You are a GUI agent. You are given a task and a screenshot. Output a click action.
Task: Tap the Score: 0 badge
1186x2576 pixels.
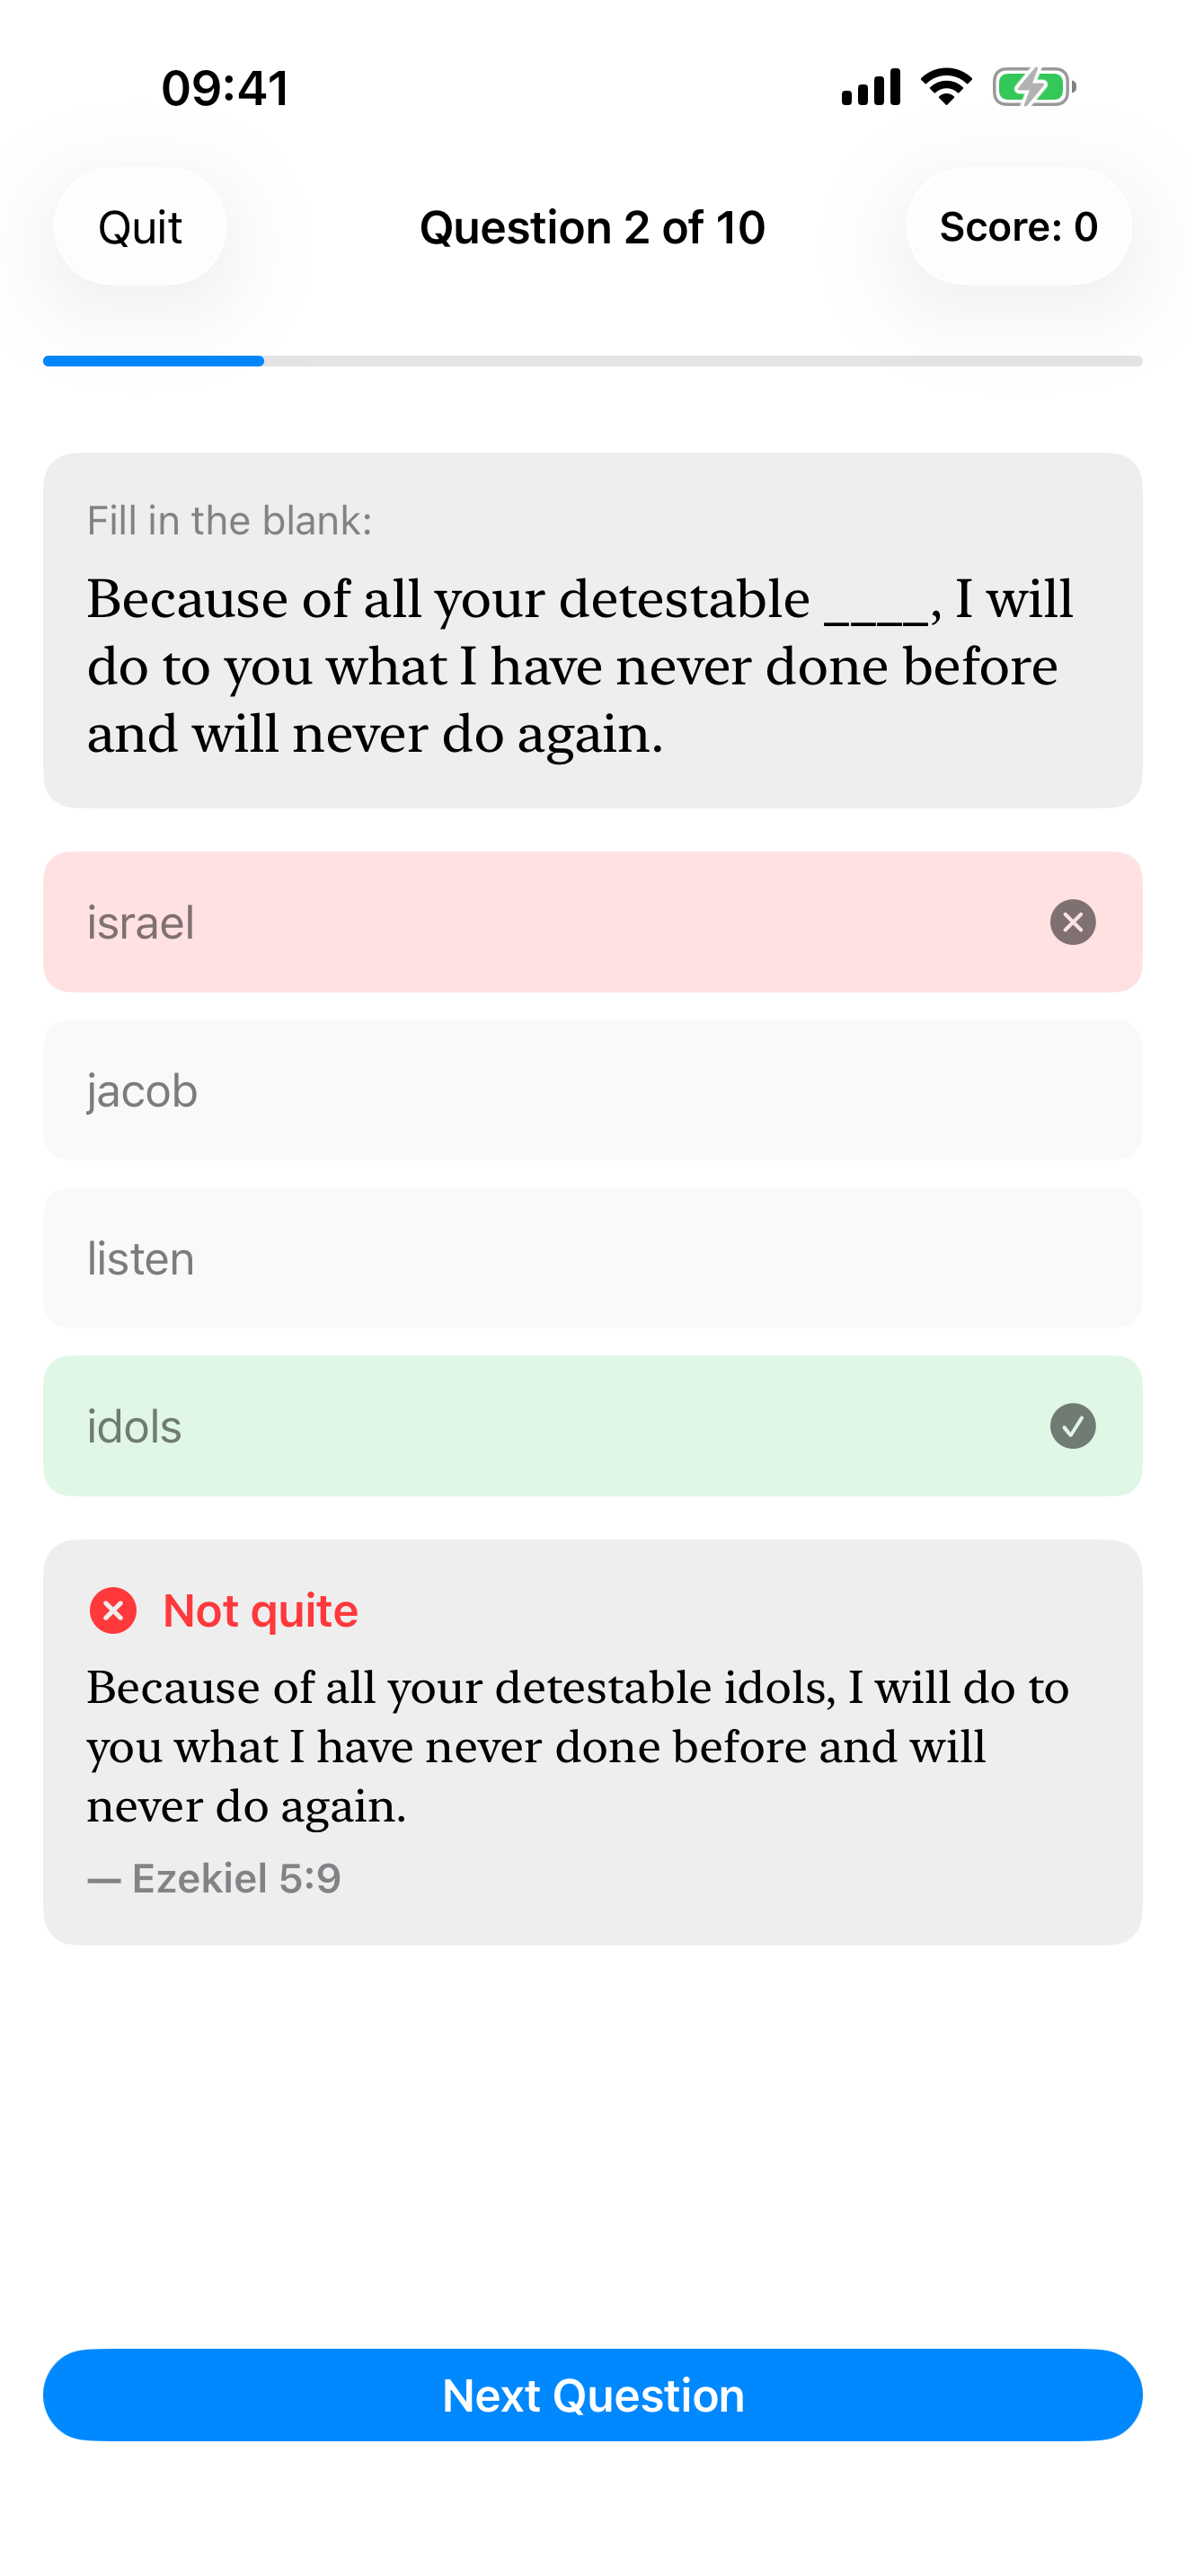(1019, 227)
